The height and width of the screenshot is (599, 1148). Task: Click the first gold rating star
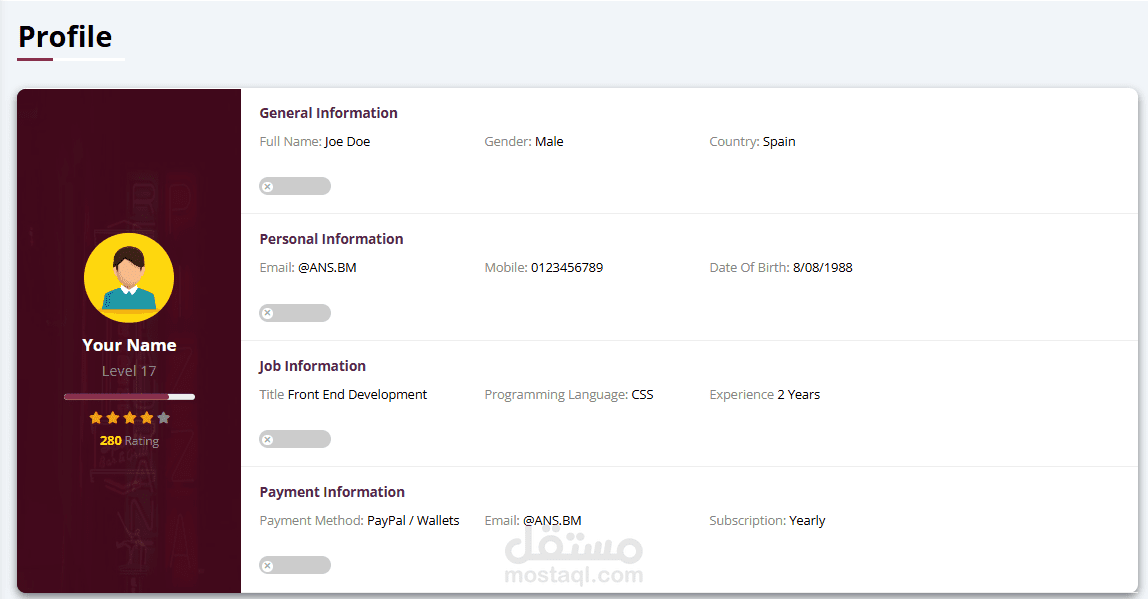(96, 418)
